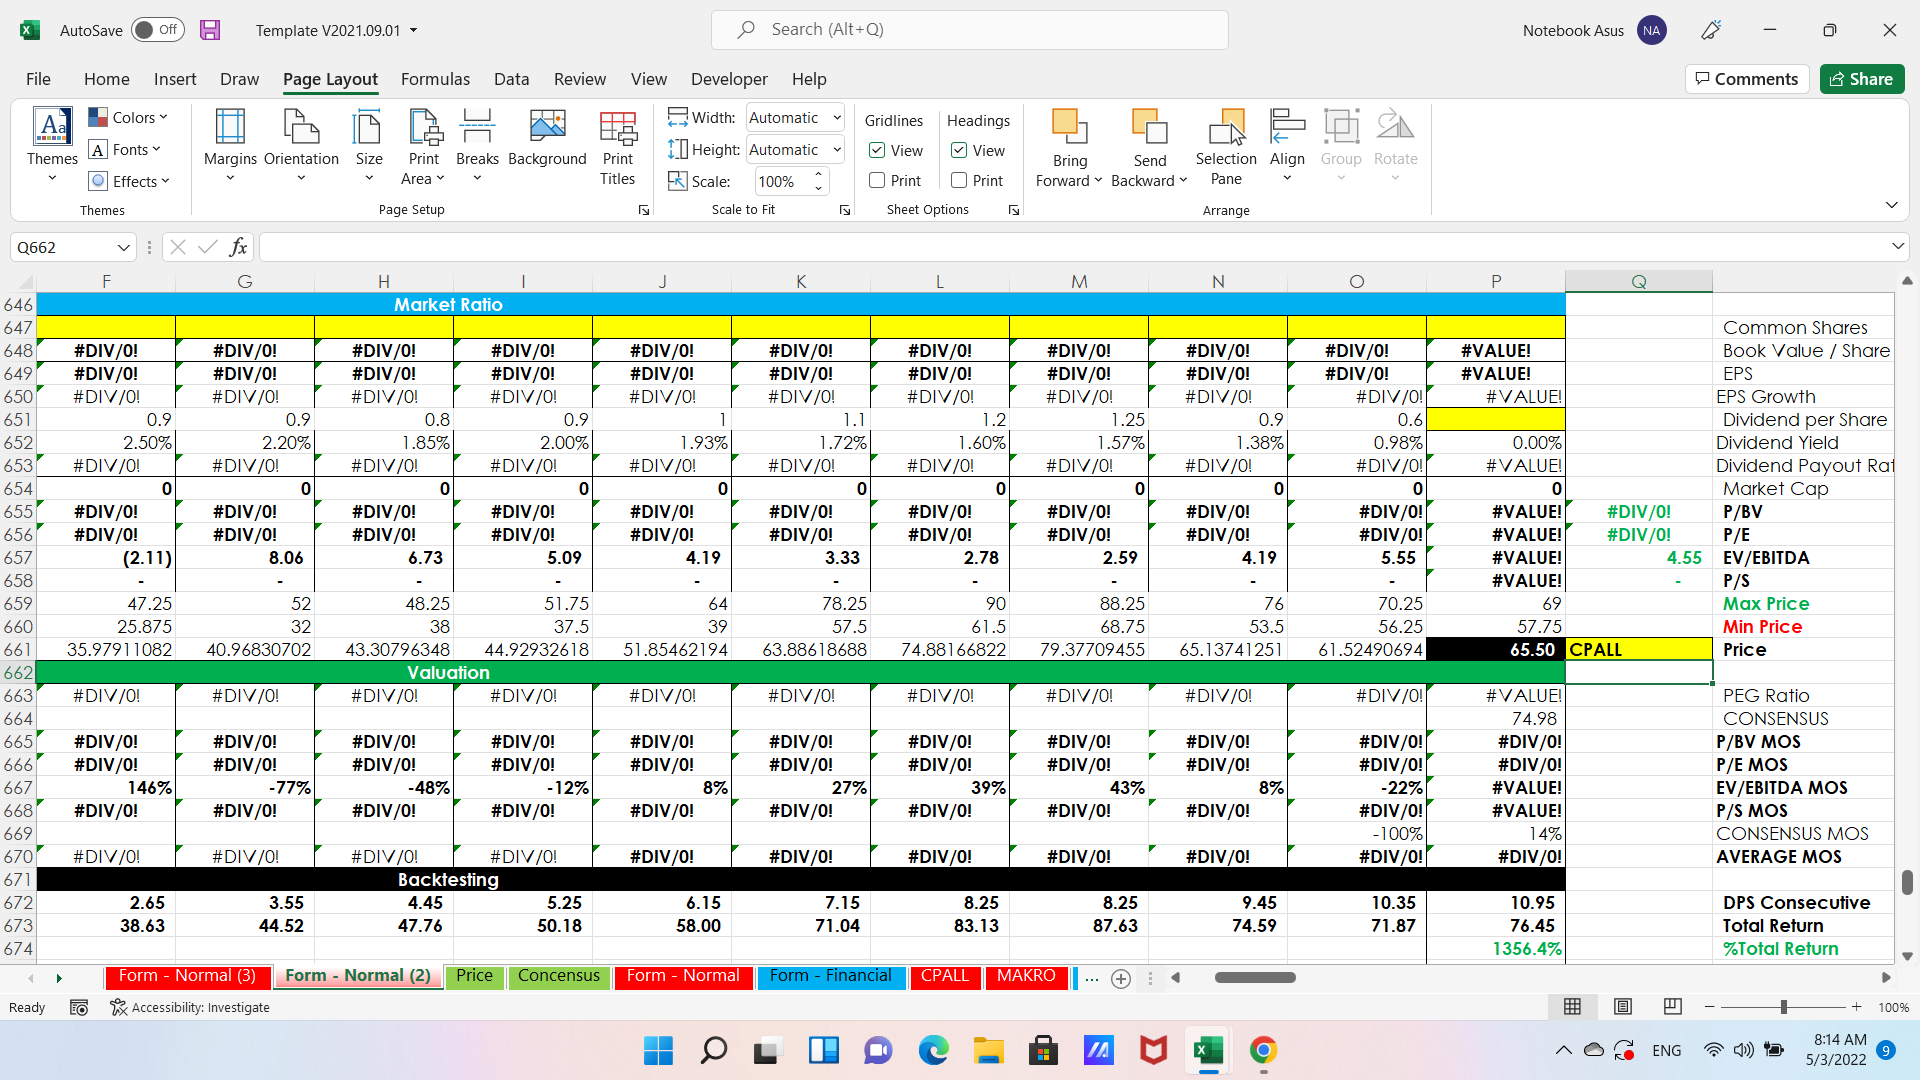Click the zoom slider handle
The width and height of the screenshot is (1920, 1080).
point(1783,1007)
